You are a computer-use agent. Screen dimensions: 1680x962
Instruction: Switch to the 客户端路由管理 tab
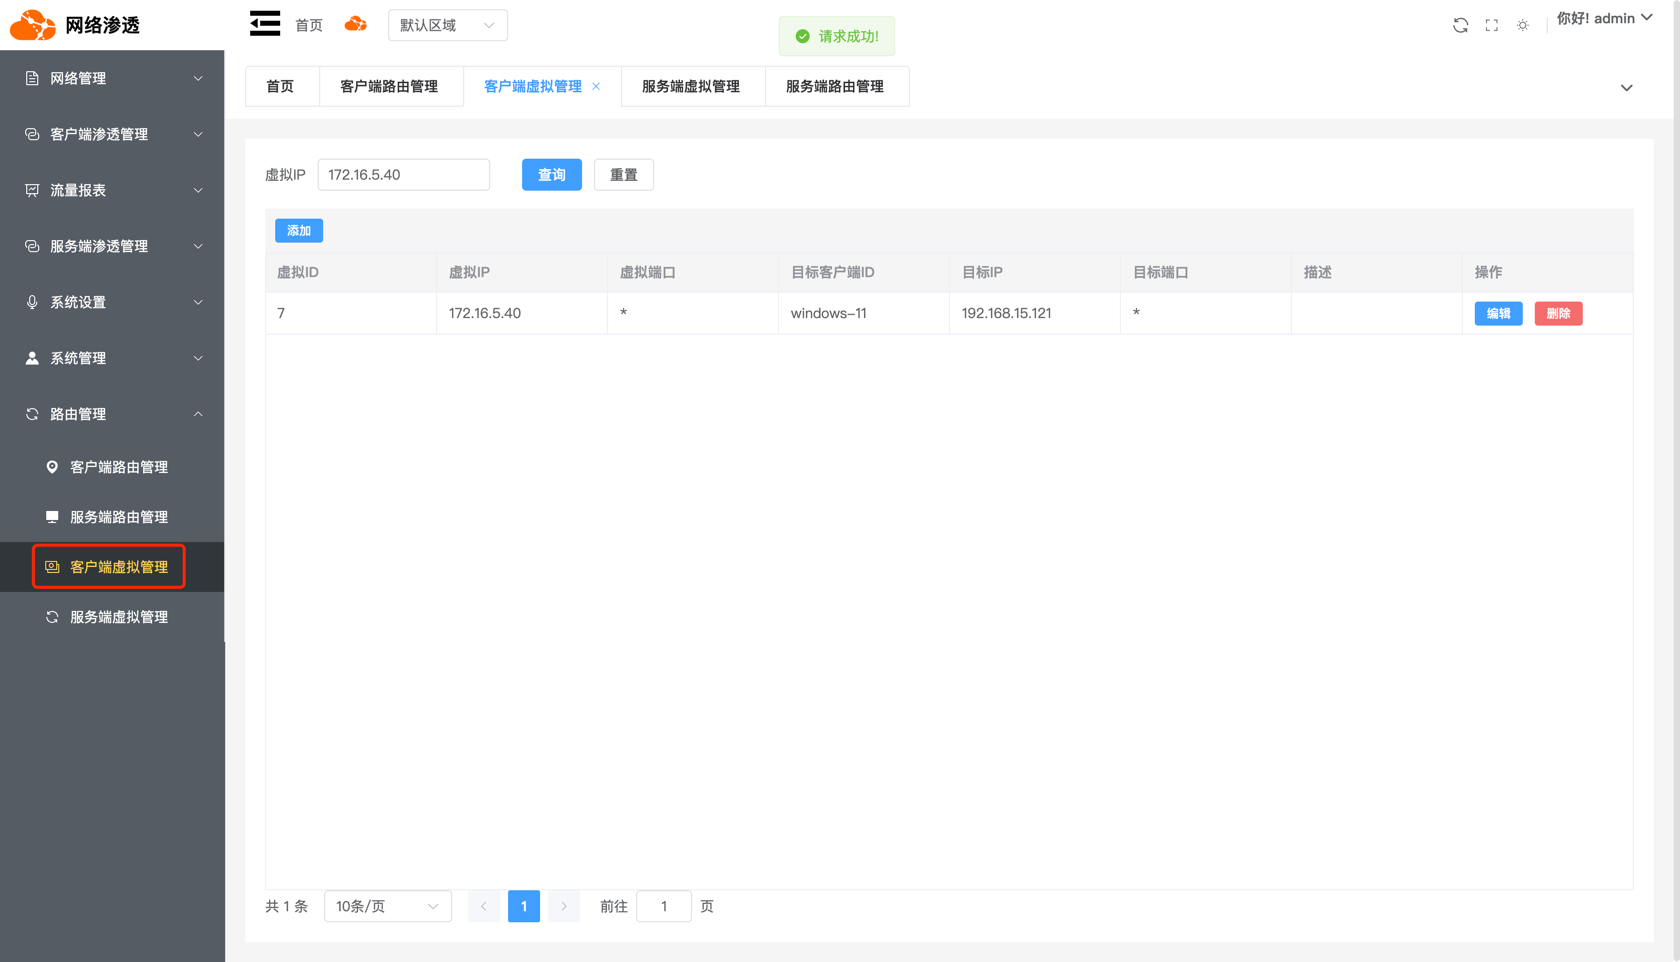click(389, 86)
